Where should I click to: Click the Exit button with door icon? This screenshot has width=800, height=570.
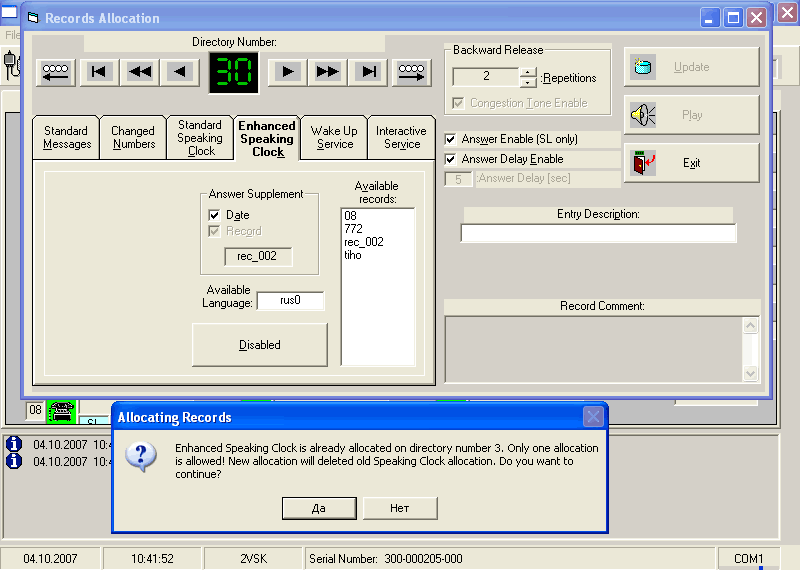click(691, 163)
